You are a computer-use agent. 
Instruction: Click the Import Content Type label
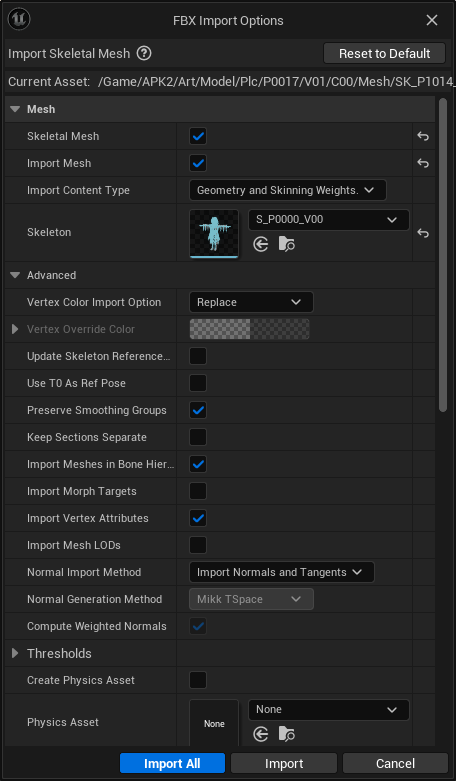tap(78, 190)
